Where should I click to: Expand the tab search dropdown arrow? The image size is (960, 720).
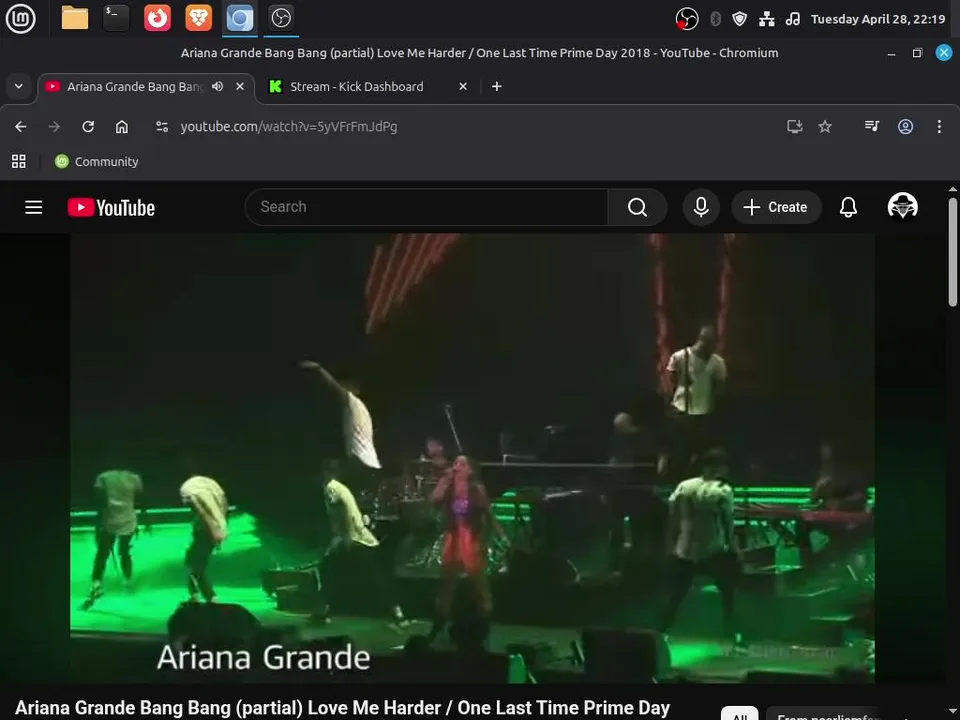tap(18, 86)
